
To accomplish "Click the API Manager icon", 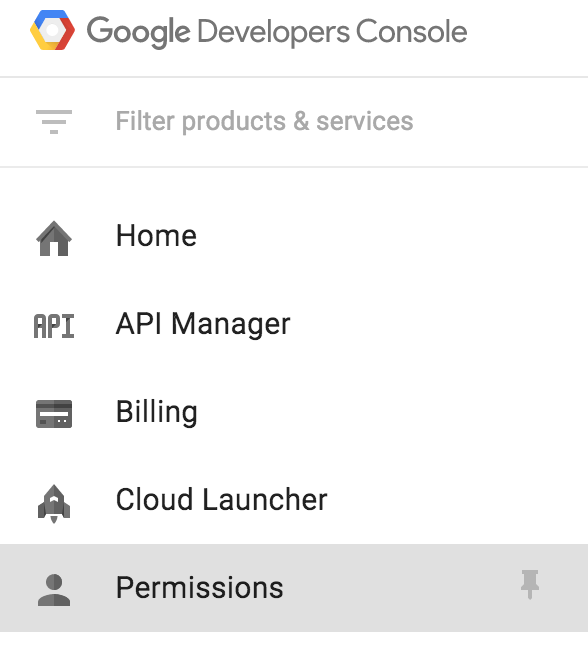I will (x=54, y=326).
